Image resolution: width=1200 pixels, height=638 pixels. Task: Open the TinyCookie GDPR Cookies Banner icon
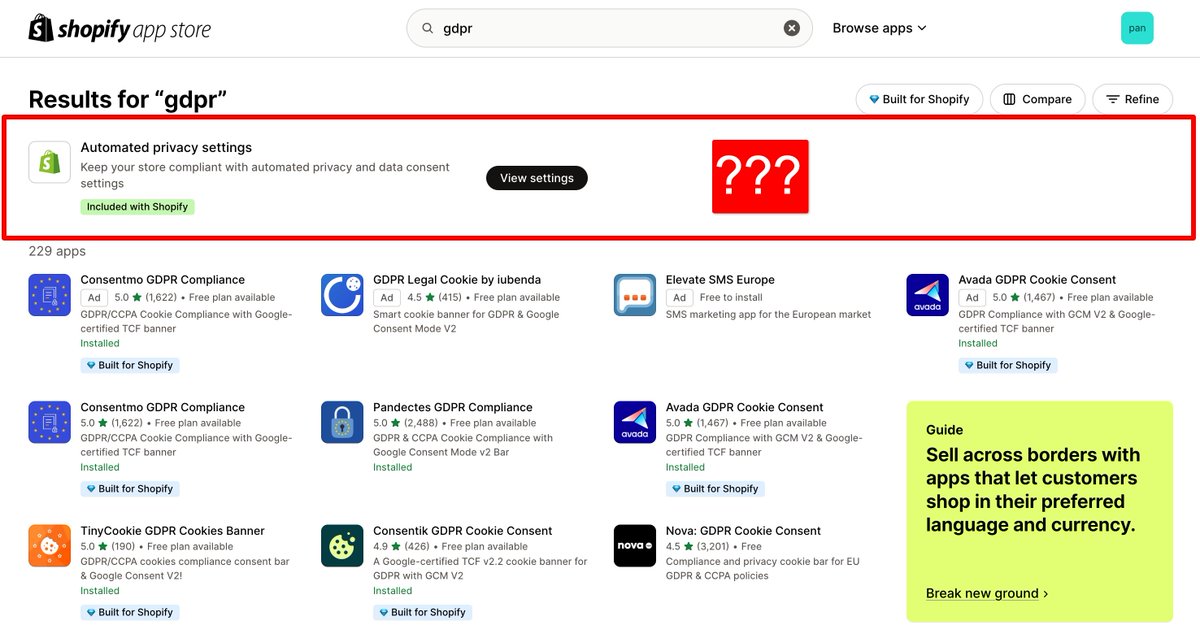coord(49,546)
